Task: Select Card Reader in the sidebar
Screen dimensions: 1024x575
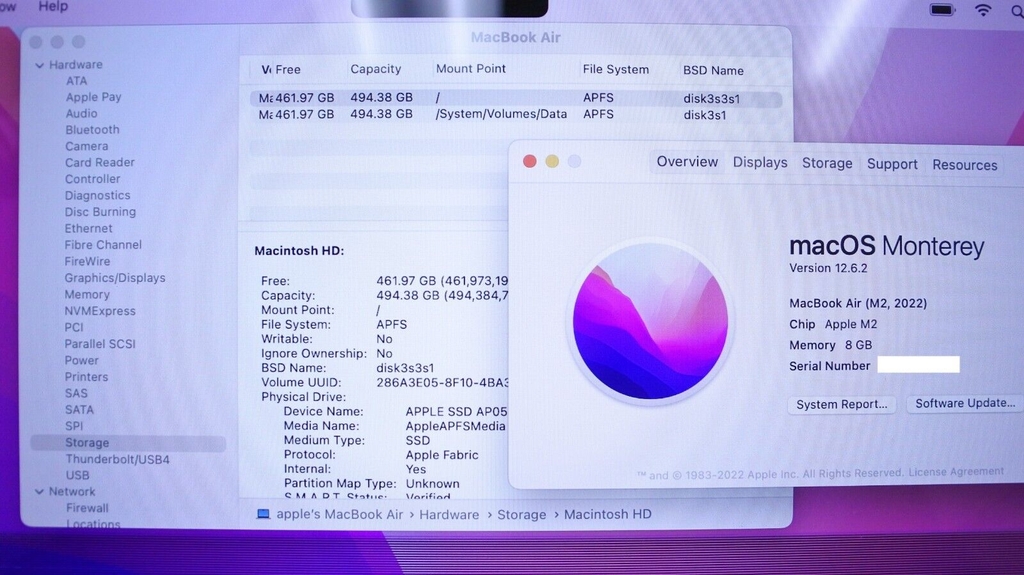Action: pos(99,163)
